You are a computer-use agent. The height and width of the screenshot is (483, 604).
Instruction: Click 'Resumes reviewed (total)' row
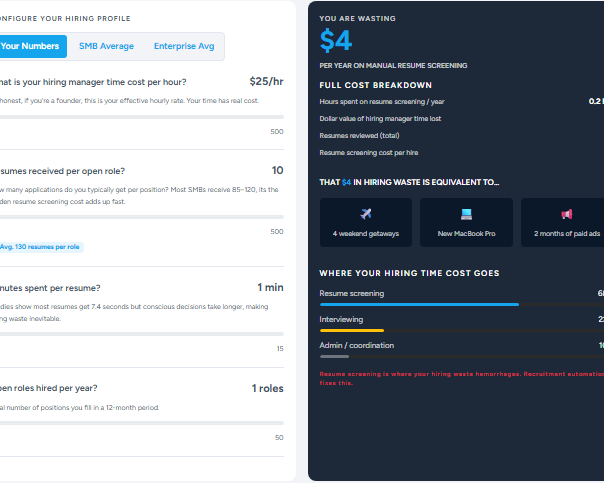pos(461,136)
